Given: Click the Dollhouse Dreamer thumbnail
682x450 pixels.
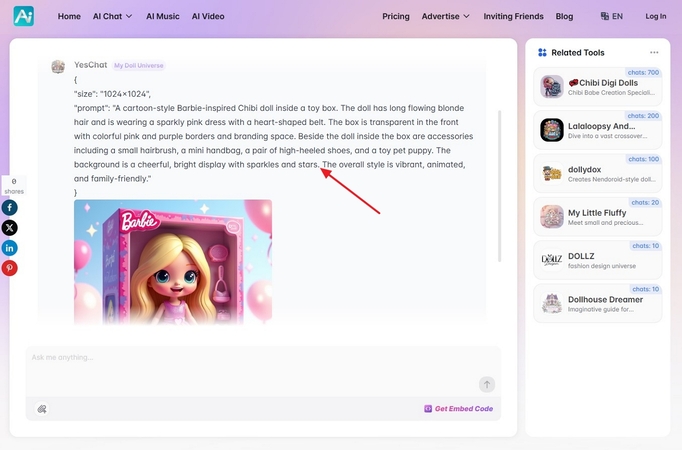Looking at the screenshot, I should pos(552,303).
